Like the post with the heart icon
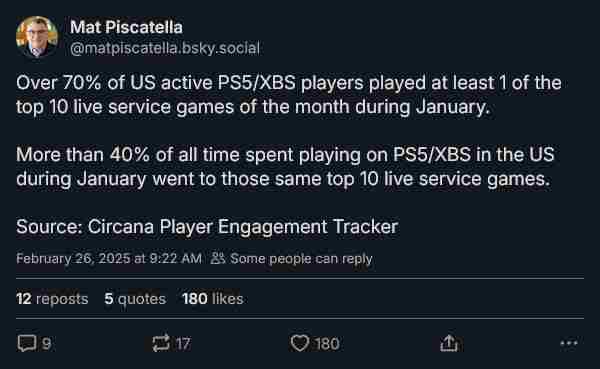Image resolution: width=600 pixels, height=369 pixels. (x=300, y=343)
